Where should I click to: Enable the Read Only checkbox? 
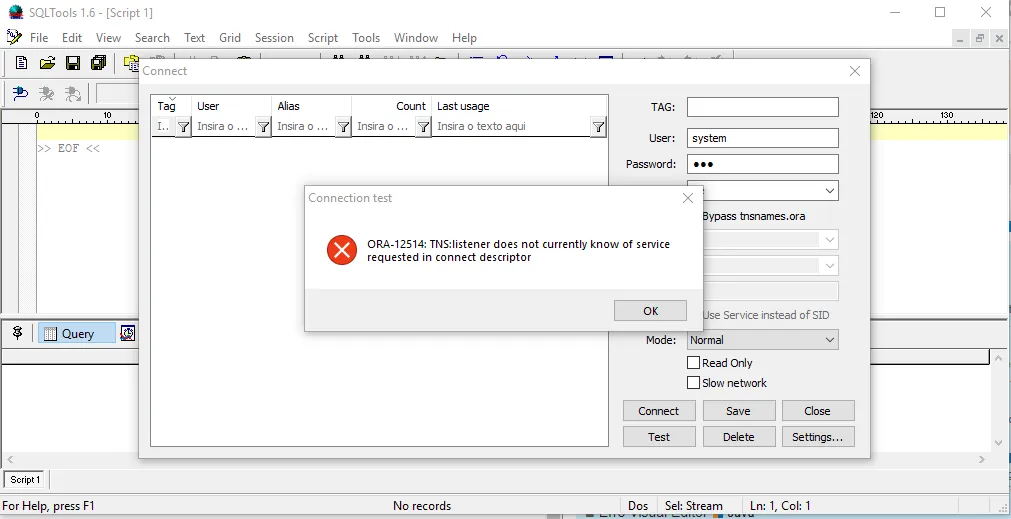pos(693,363)
